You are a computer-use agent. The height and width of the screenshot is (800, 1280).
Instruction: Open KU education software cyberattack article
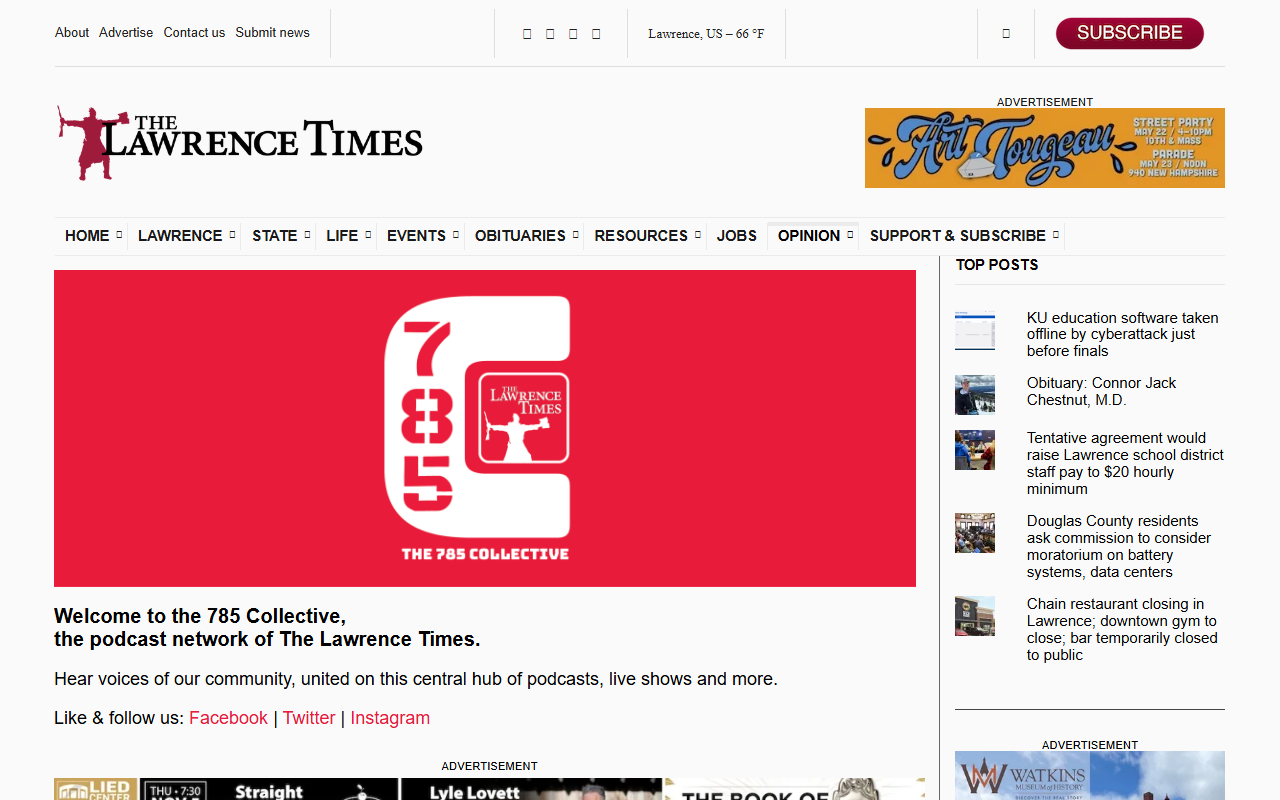click(x=1123, y=334)
